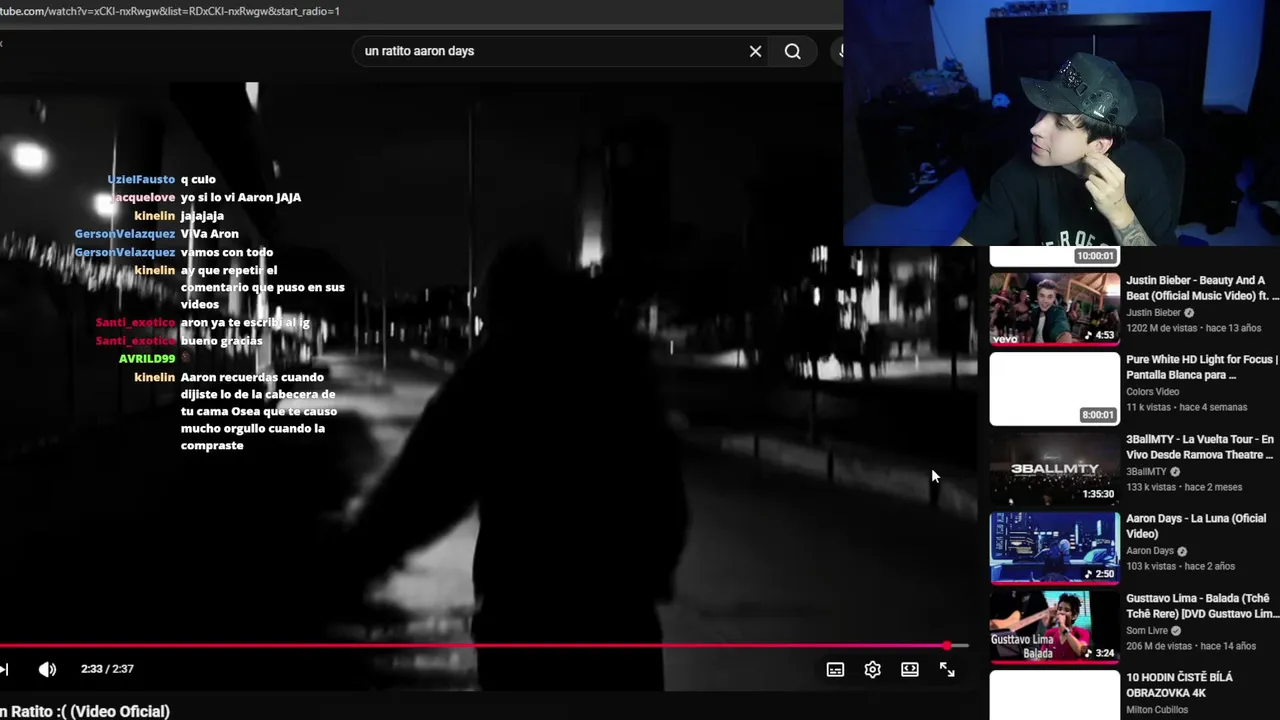Click the 4:53 duration badge
1280x720 pixels.
click(x=1099, y=336)
